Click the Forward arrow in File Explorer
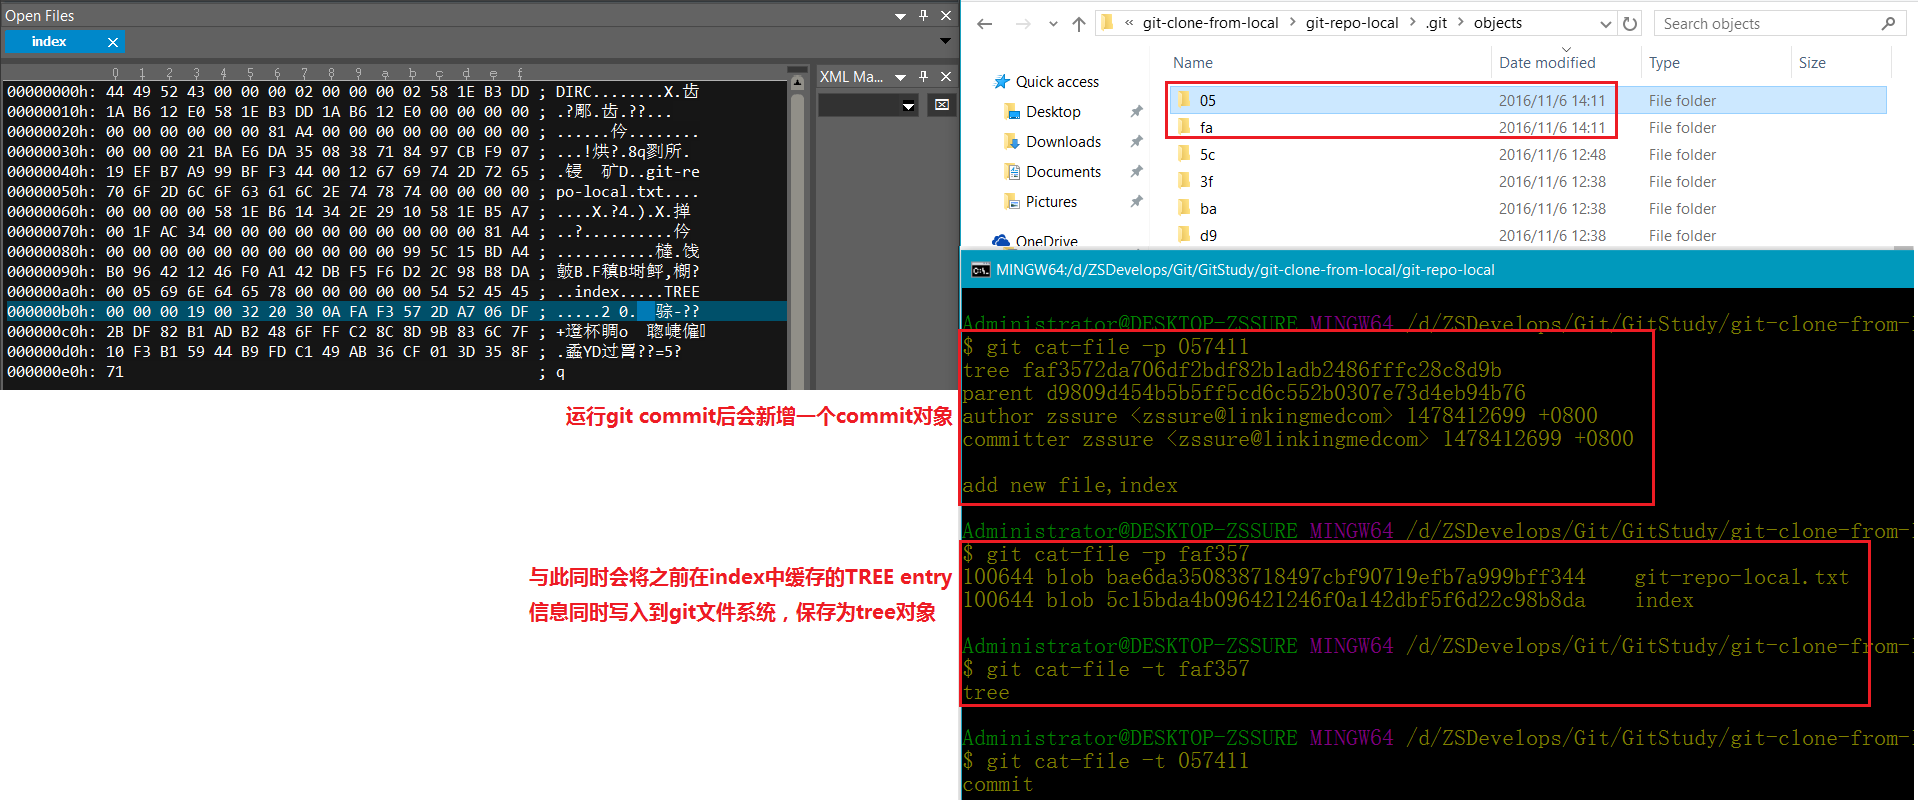This screenshot has width=1918, height=800. click(x=1022, y=24)
